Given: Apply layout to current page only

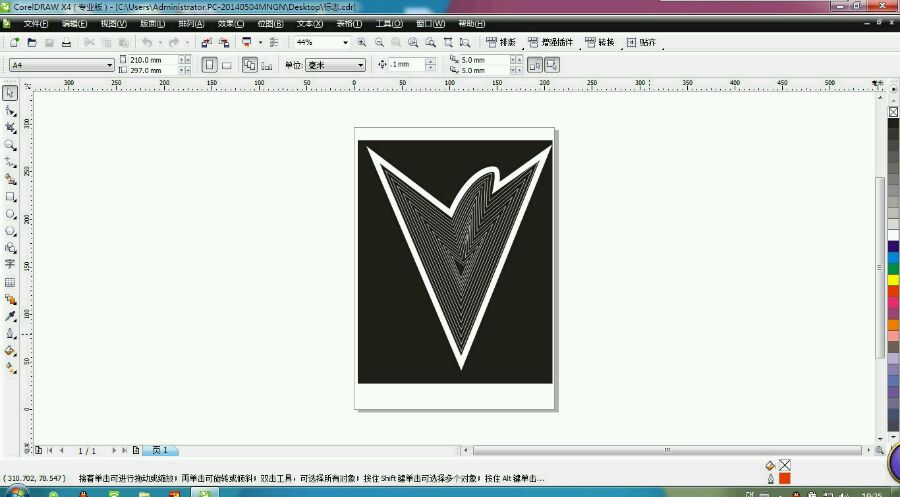Looking at the screenshot, I should coord(266,65).
